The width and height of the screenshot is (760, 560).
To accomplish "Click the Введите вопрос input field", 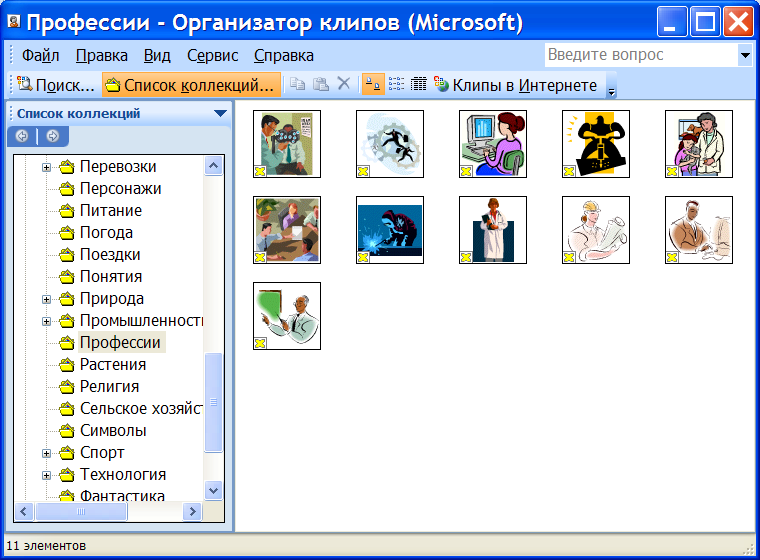I will point(641,55).
